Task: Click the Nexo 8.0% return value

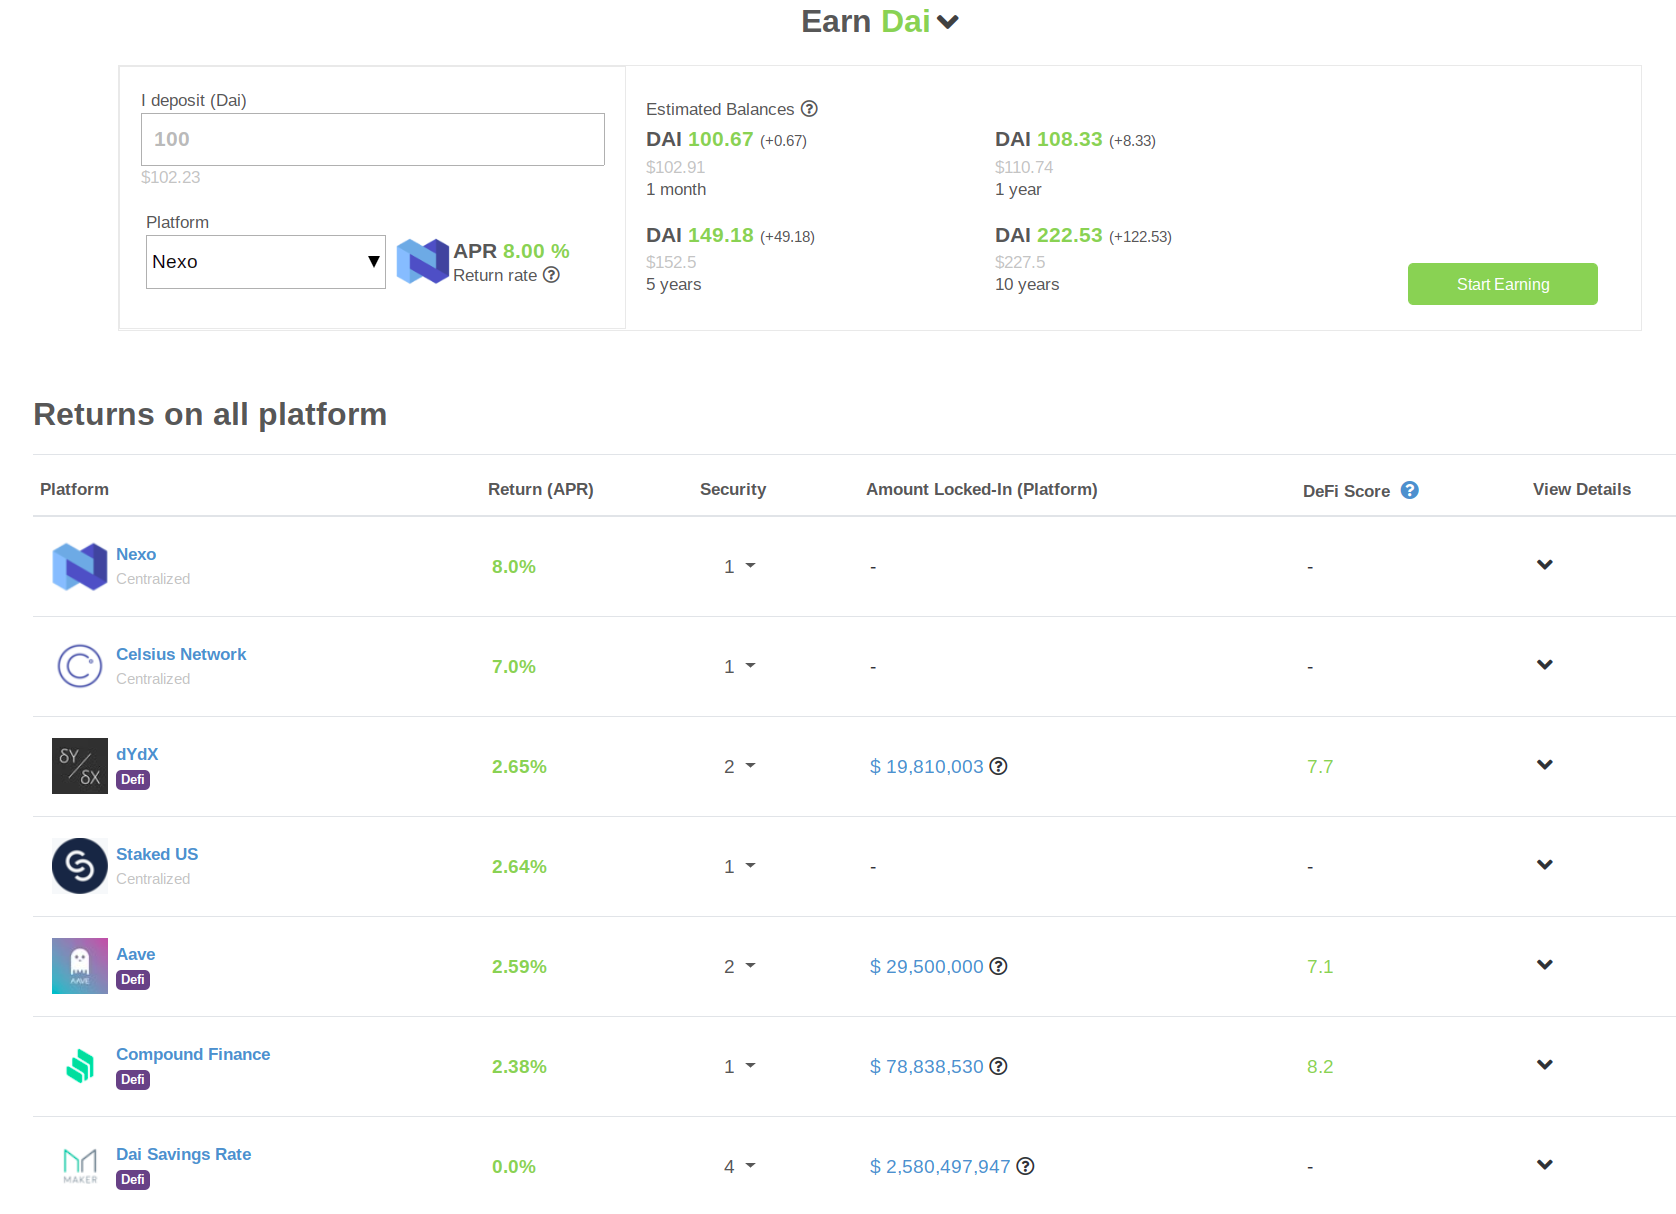Action: point(514,567)
